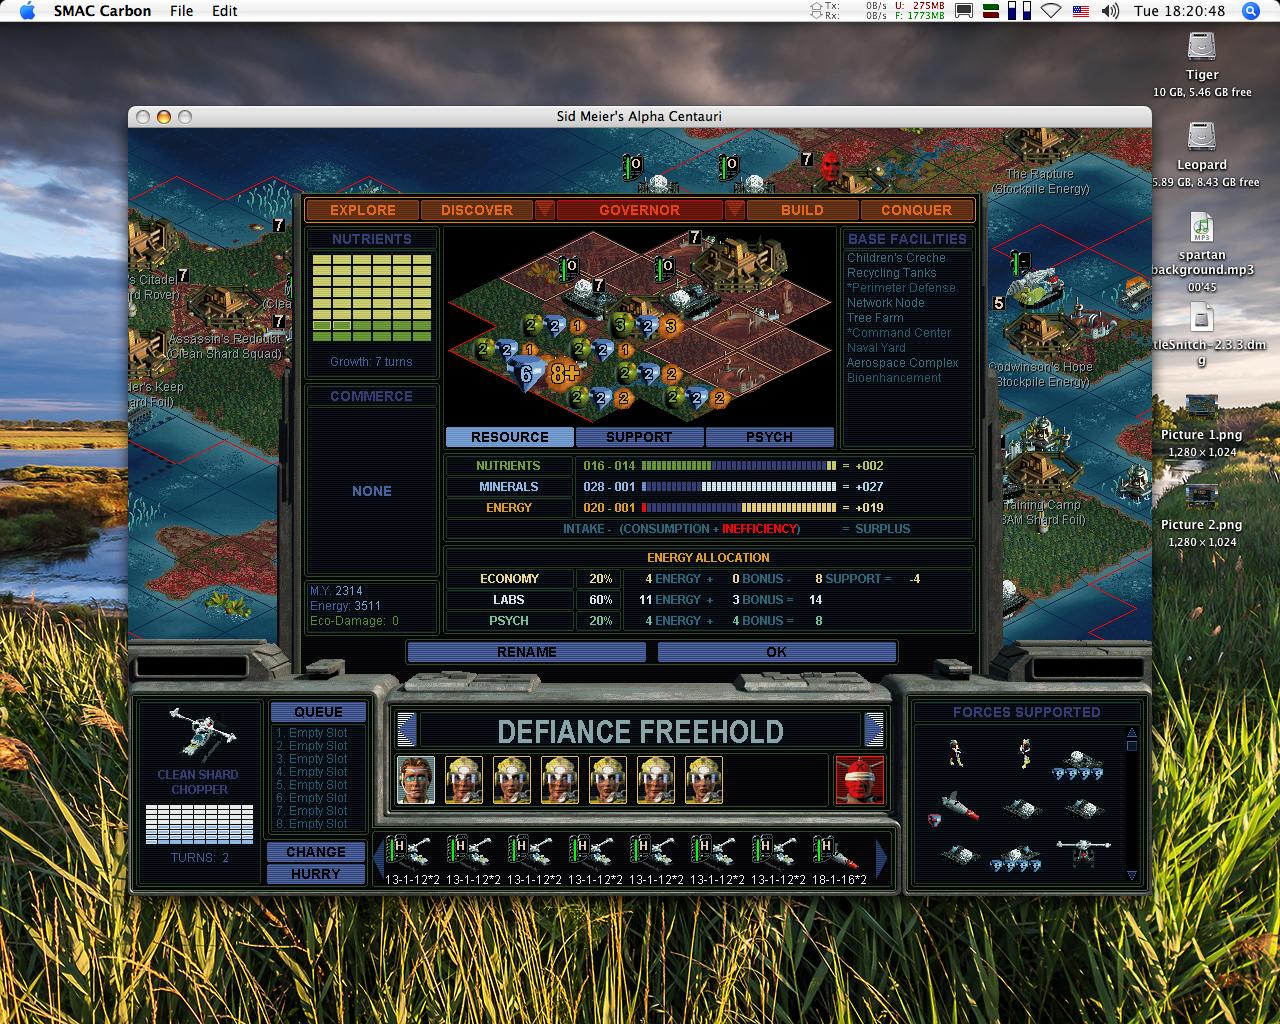Switch to the Support tab
The width and height of the screenshot is (1280, 1024).
click(639, 437)
